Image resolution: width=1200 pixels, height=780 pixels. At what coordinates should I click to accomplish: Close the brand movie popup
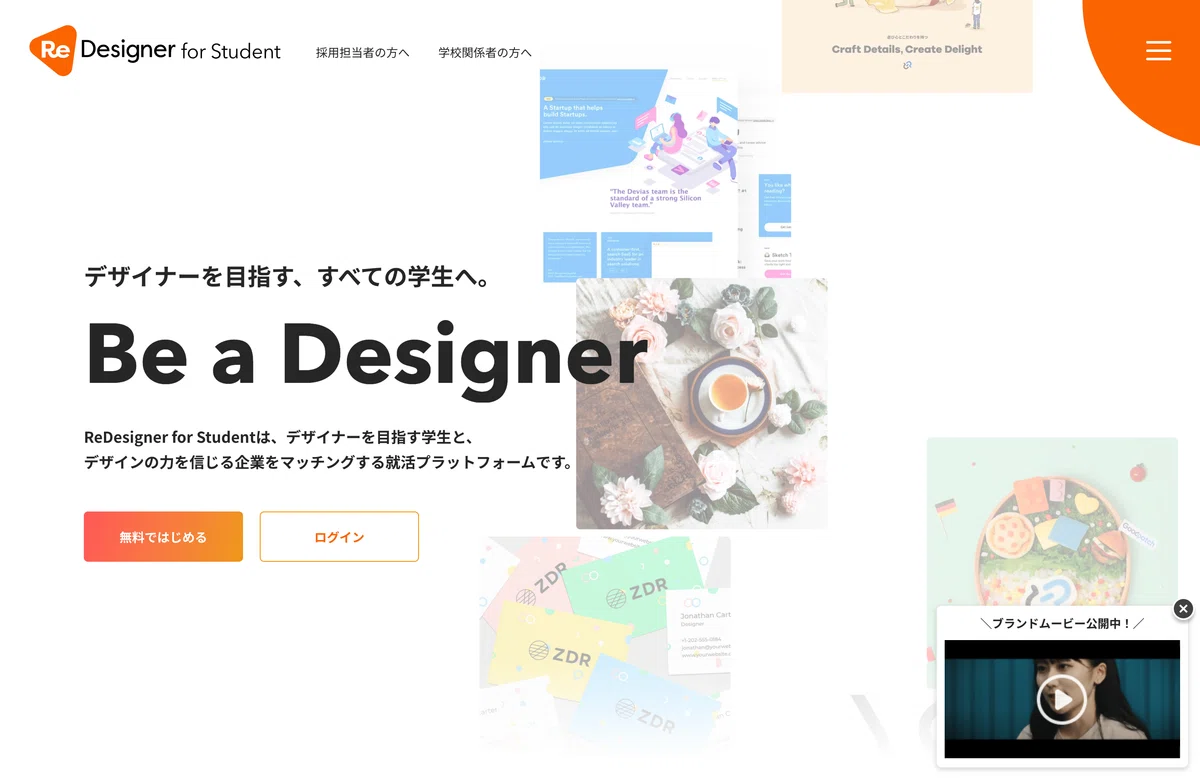coord(1183,608)
